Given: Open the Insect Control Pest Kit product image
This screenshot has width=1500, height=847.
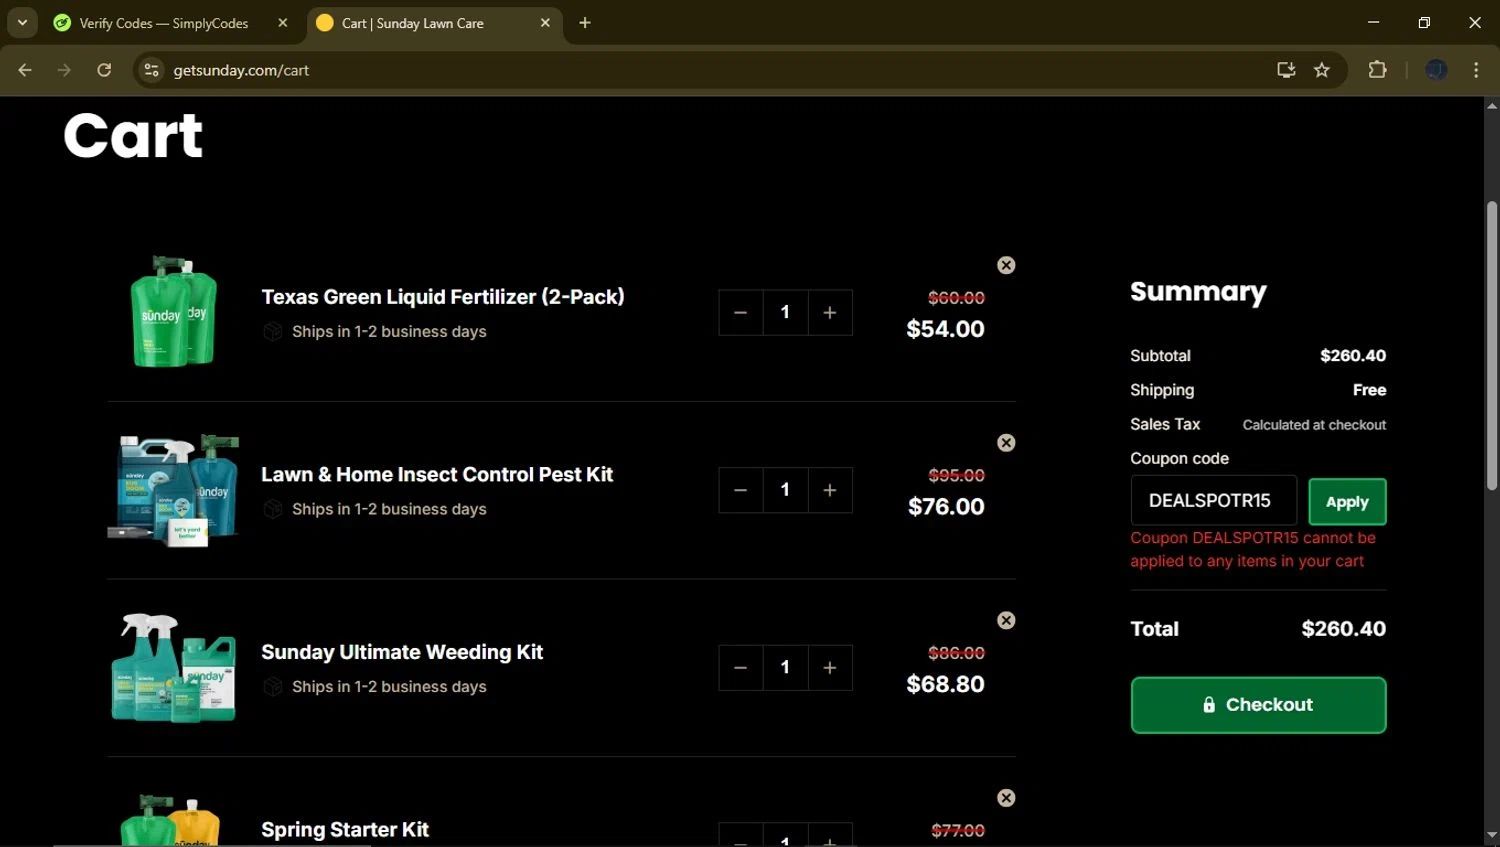Looking at the screenshot, I should (x=174, y=490).
